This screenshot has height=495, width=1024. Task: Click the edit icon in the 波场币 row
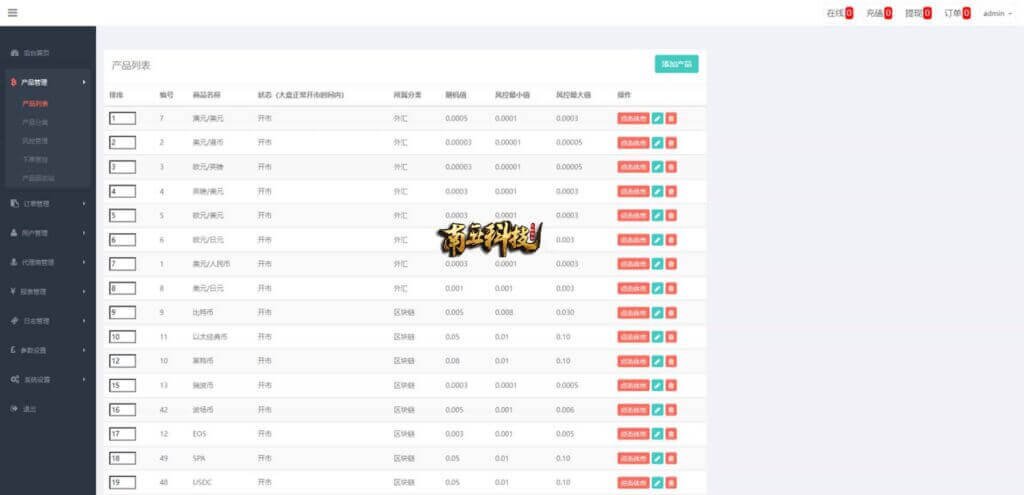coord(657,409)
